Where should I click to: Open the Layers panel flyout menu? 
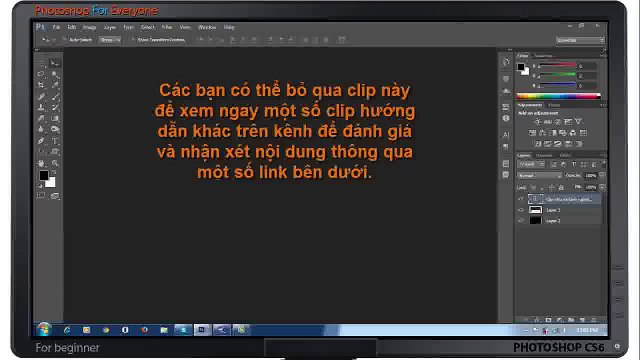coord(602,156)
